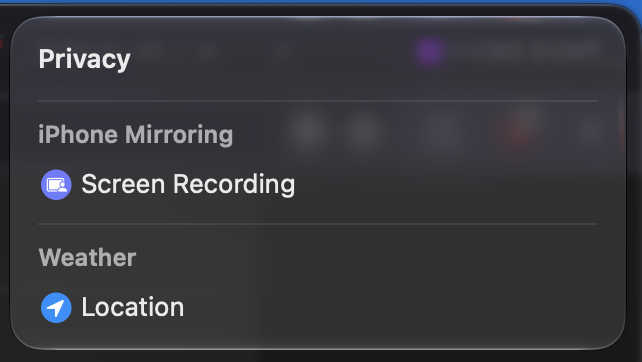This screenshot has width=642, height=362.
Task: Click the blurred purple indicator dot
Action: coord(429,52)
